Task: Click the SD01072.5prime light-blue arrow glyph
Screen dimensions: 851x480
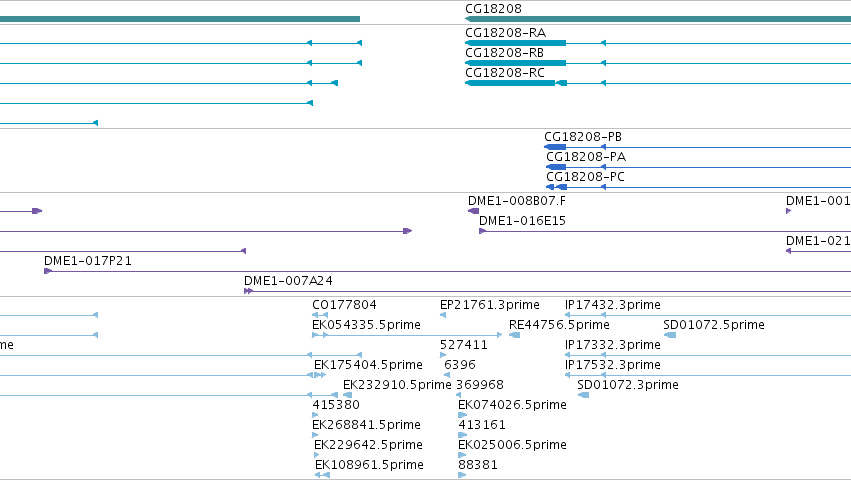Action: (670, 335)
